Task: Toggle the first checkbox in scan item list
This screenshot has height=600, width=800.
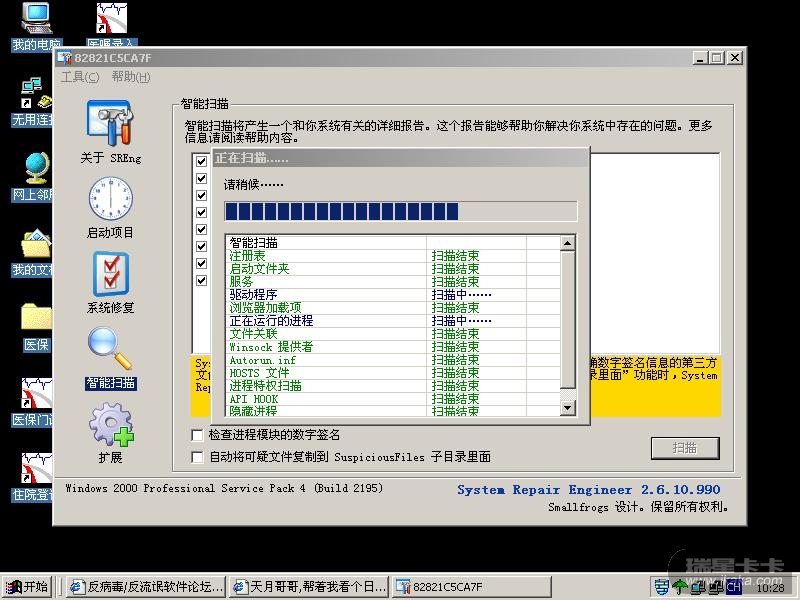Action: (202, 161)
